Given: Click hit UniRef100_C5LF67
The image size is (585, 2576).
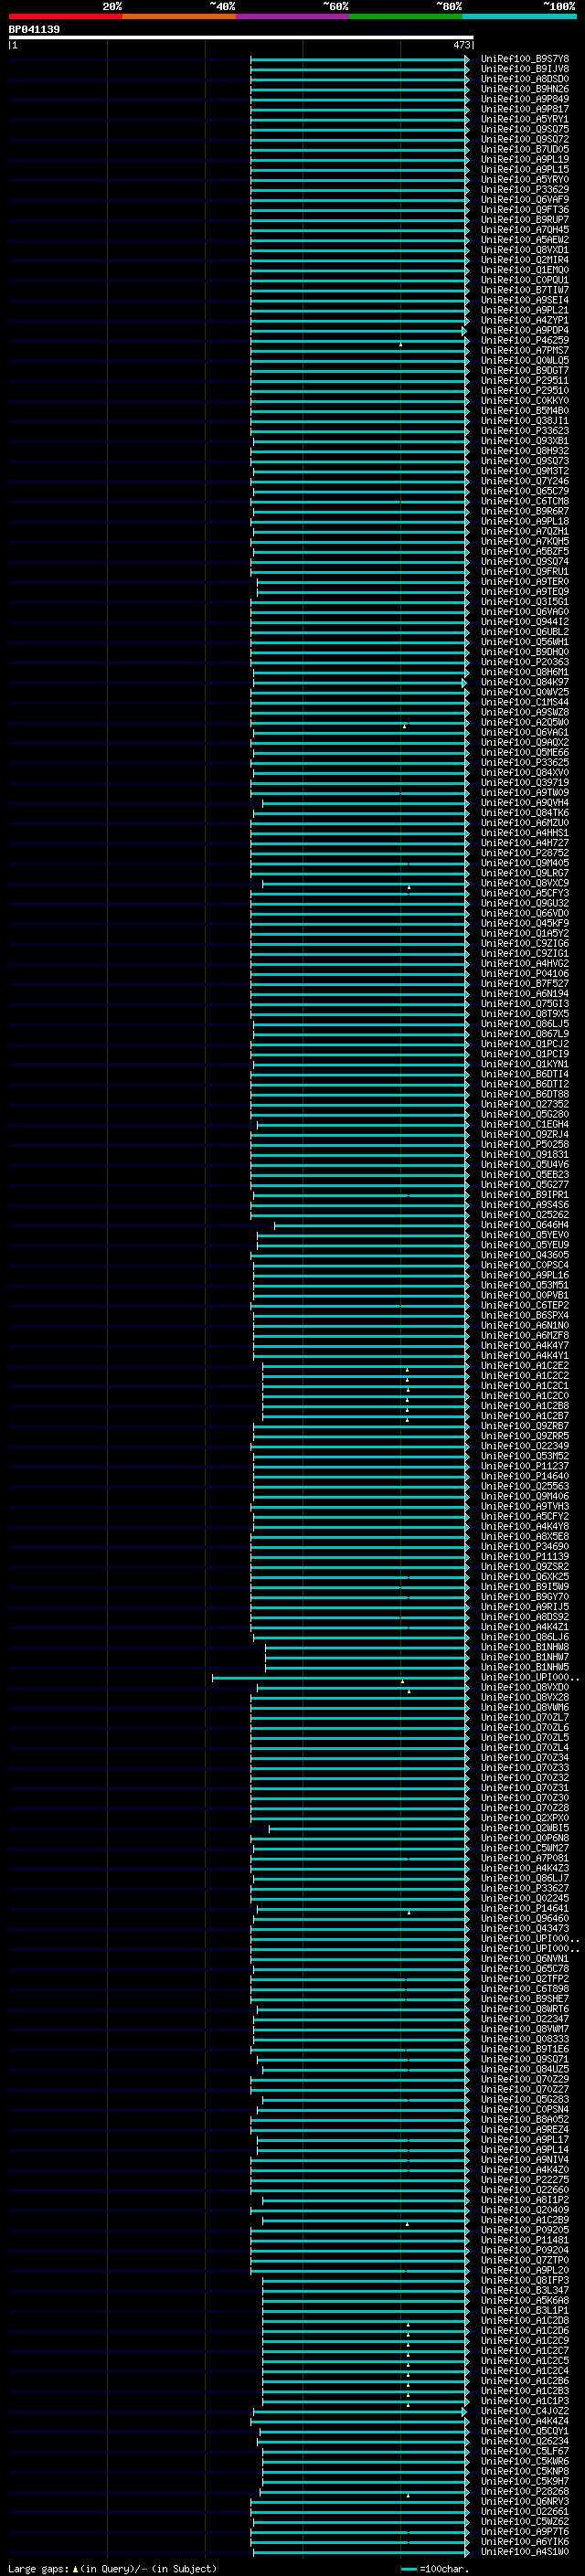Looking at the screenshot, I should [x=524, y=2451].
